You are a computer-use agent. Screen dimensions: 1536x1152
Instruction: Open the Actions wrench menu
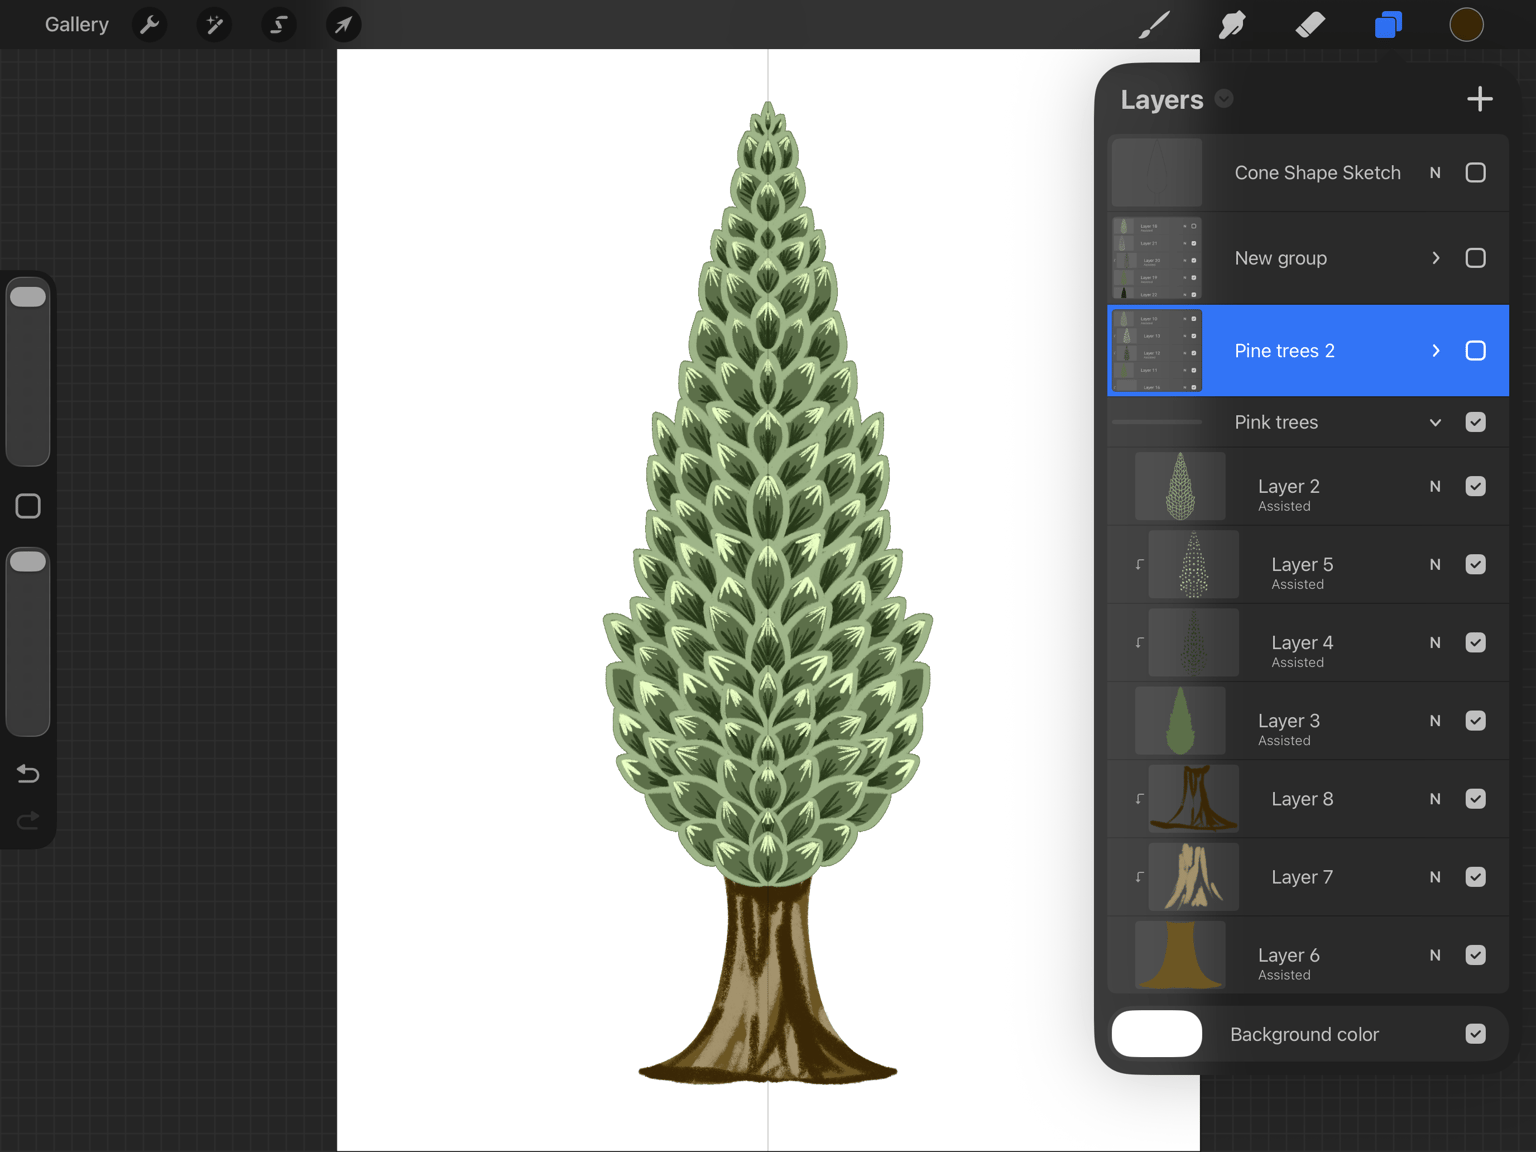(150, 24)
